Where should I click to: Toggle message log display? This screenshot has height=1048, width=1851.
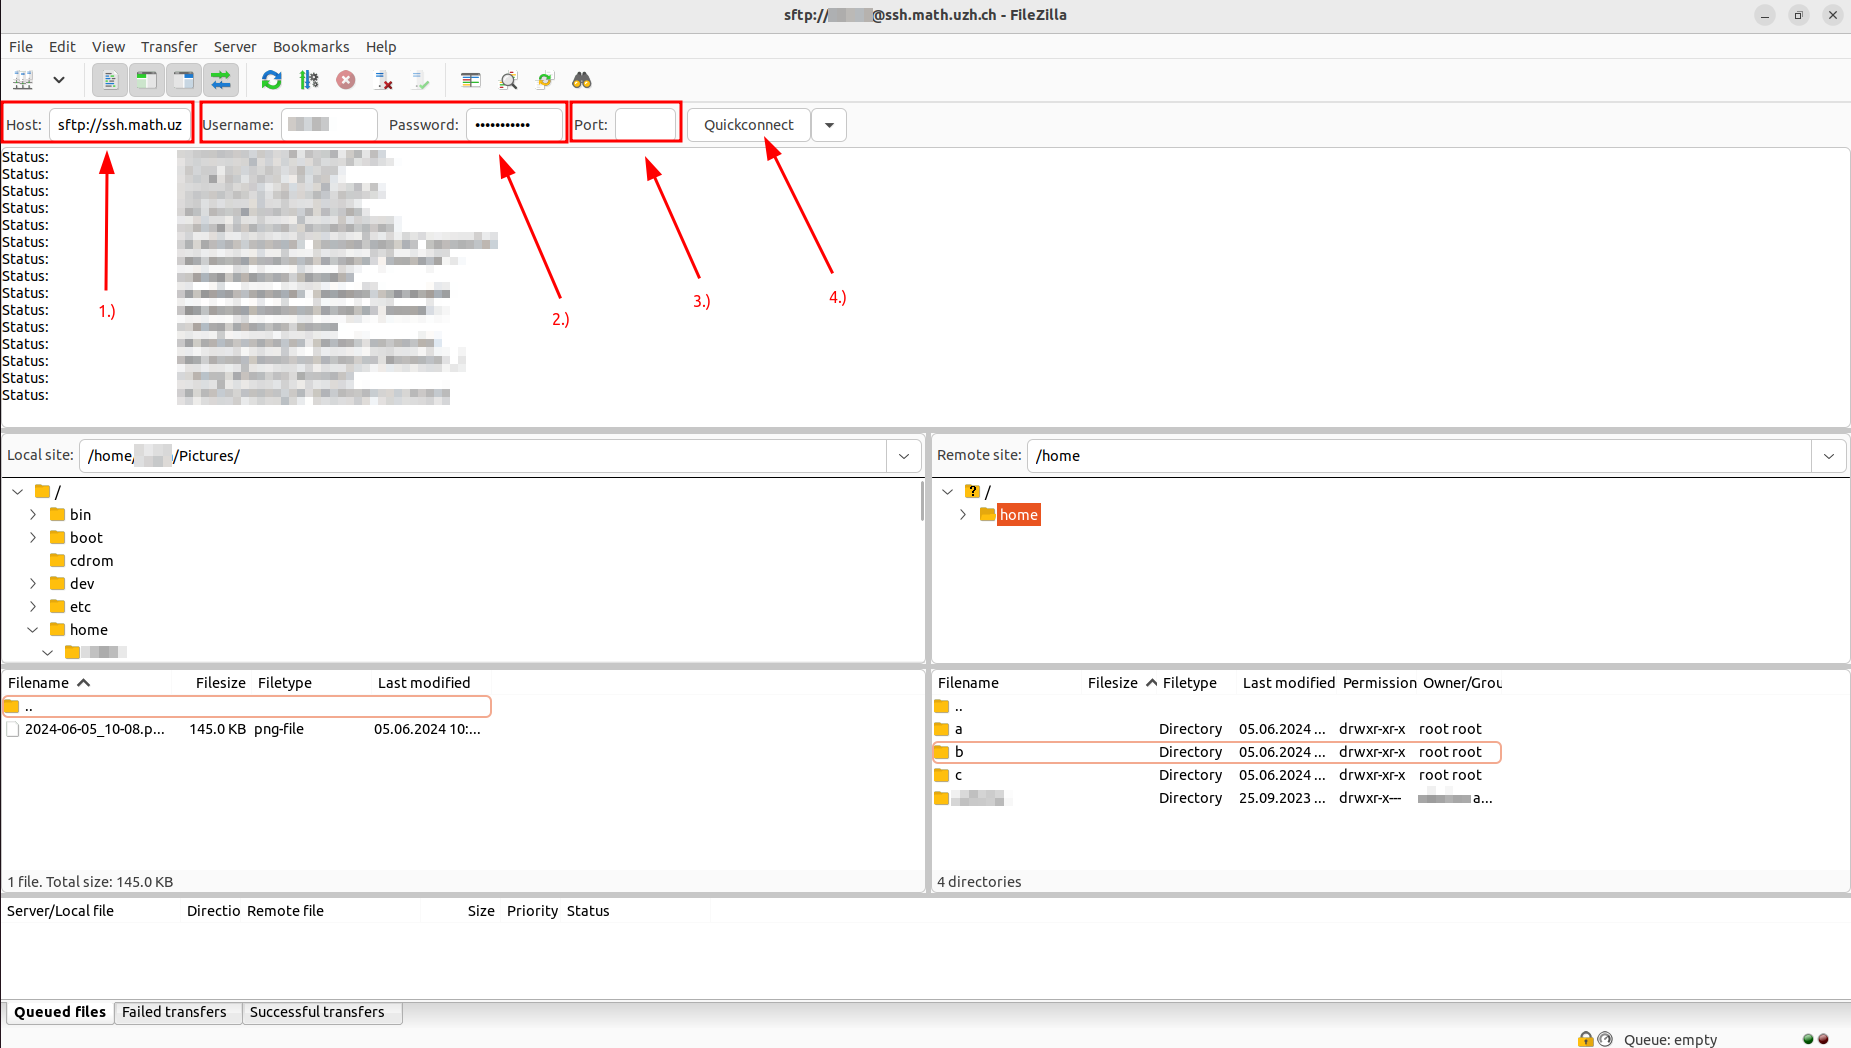pyautogui.click(x=110, y=80)
